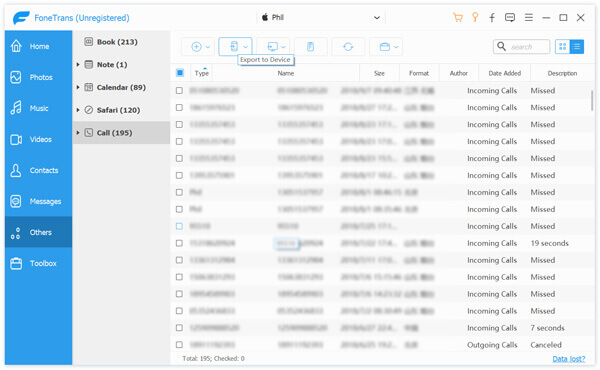This screenshot has width=600, height=370.
Task: Expand the Calendar (89) tree item
Action: coord(78,87)
